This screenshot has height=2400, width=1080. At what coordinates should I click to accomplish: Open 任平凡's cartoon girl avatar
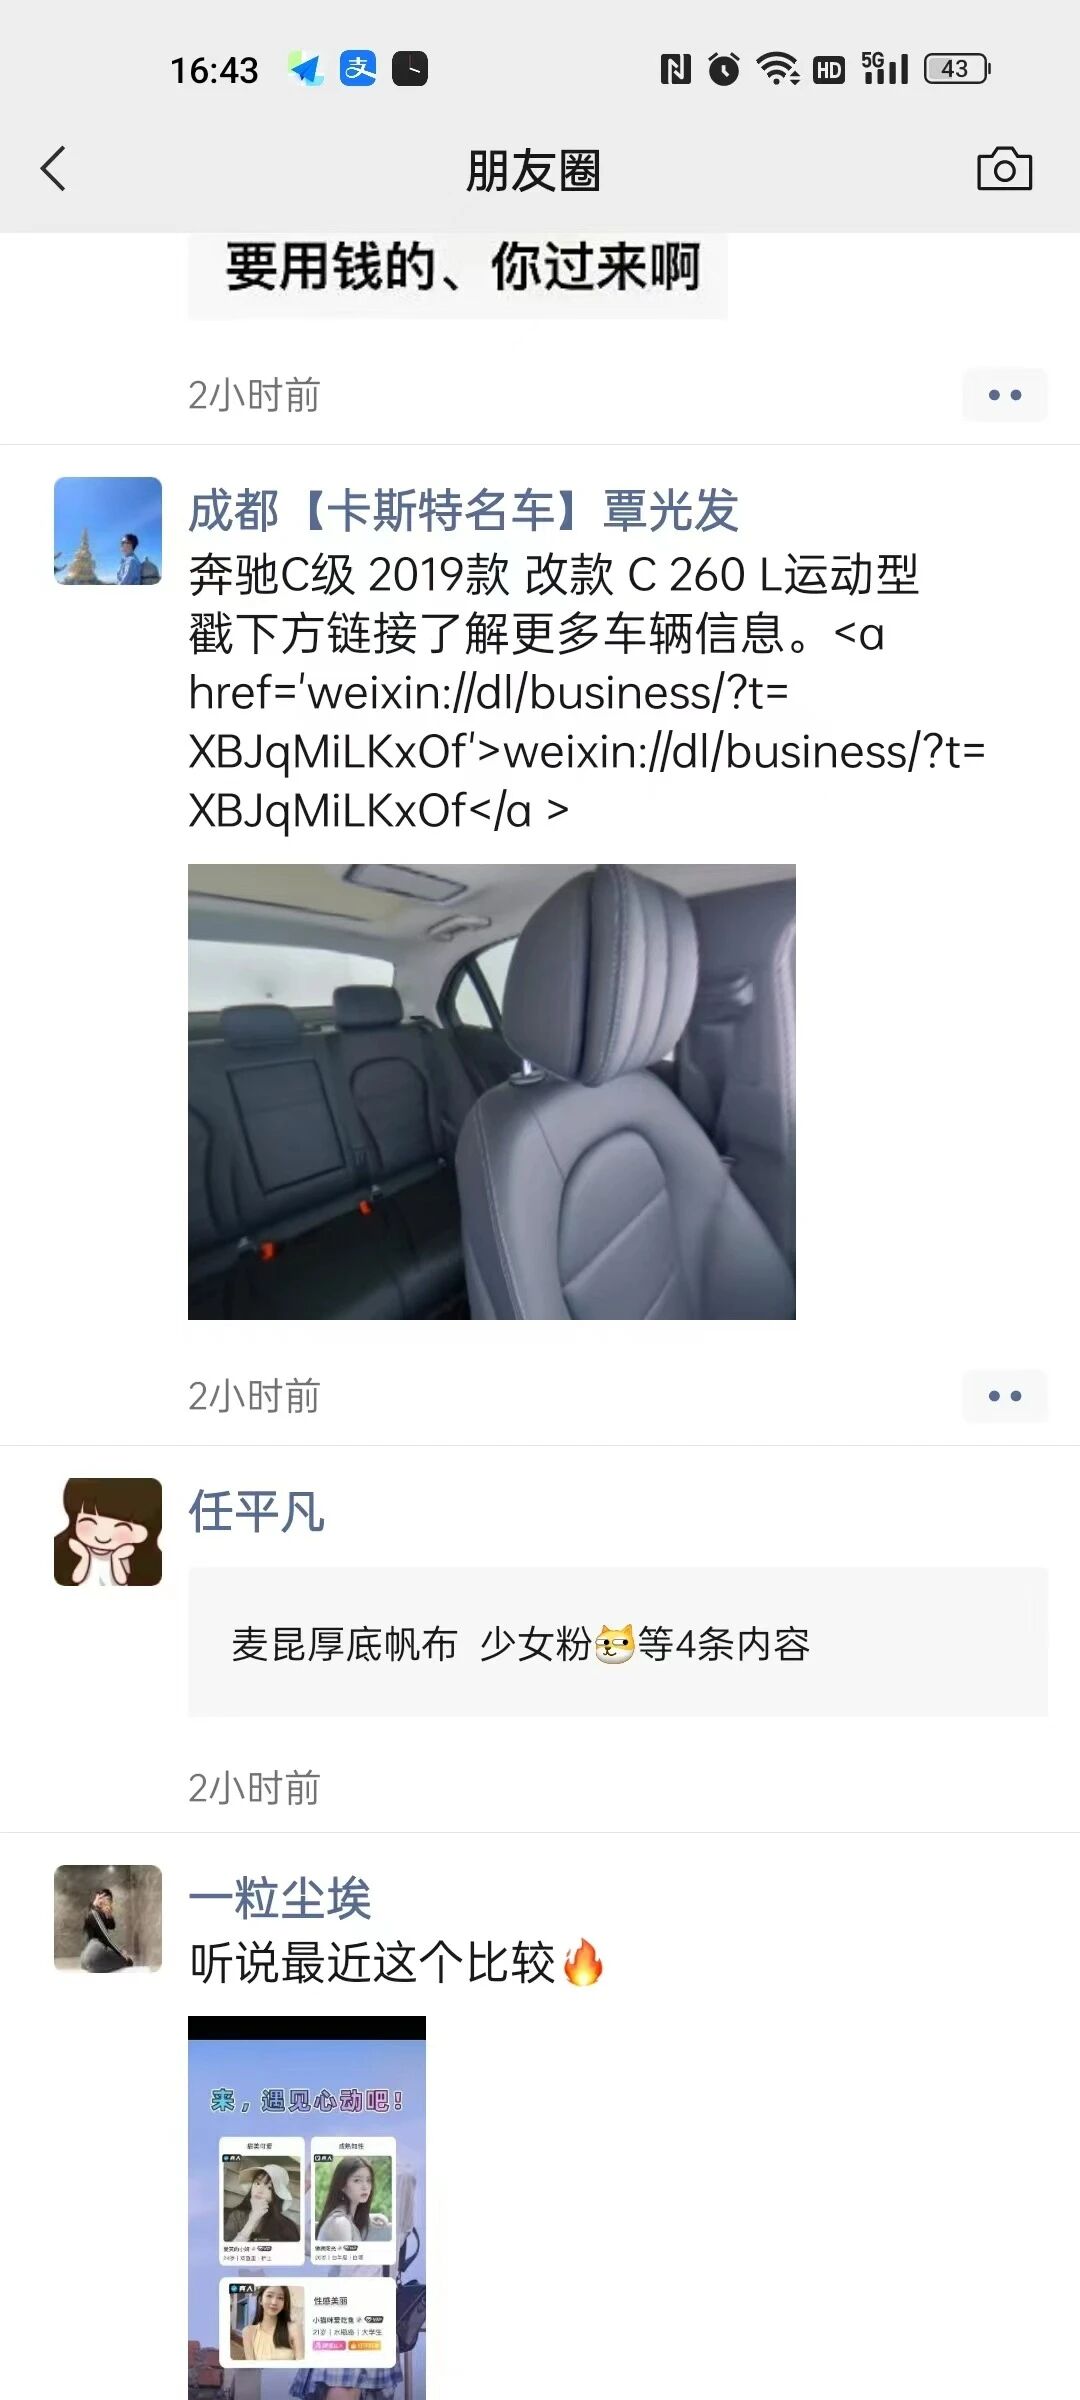[x=108, y=1532]
